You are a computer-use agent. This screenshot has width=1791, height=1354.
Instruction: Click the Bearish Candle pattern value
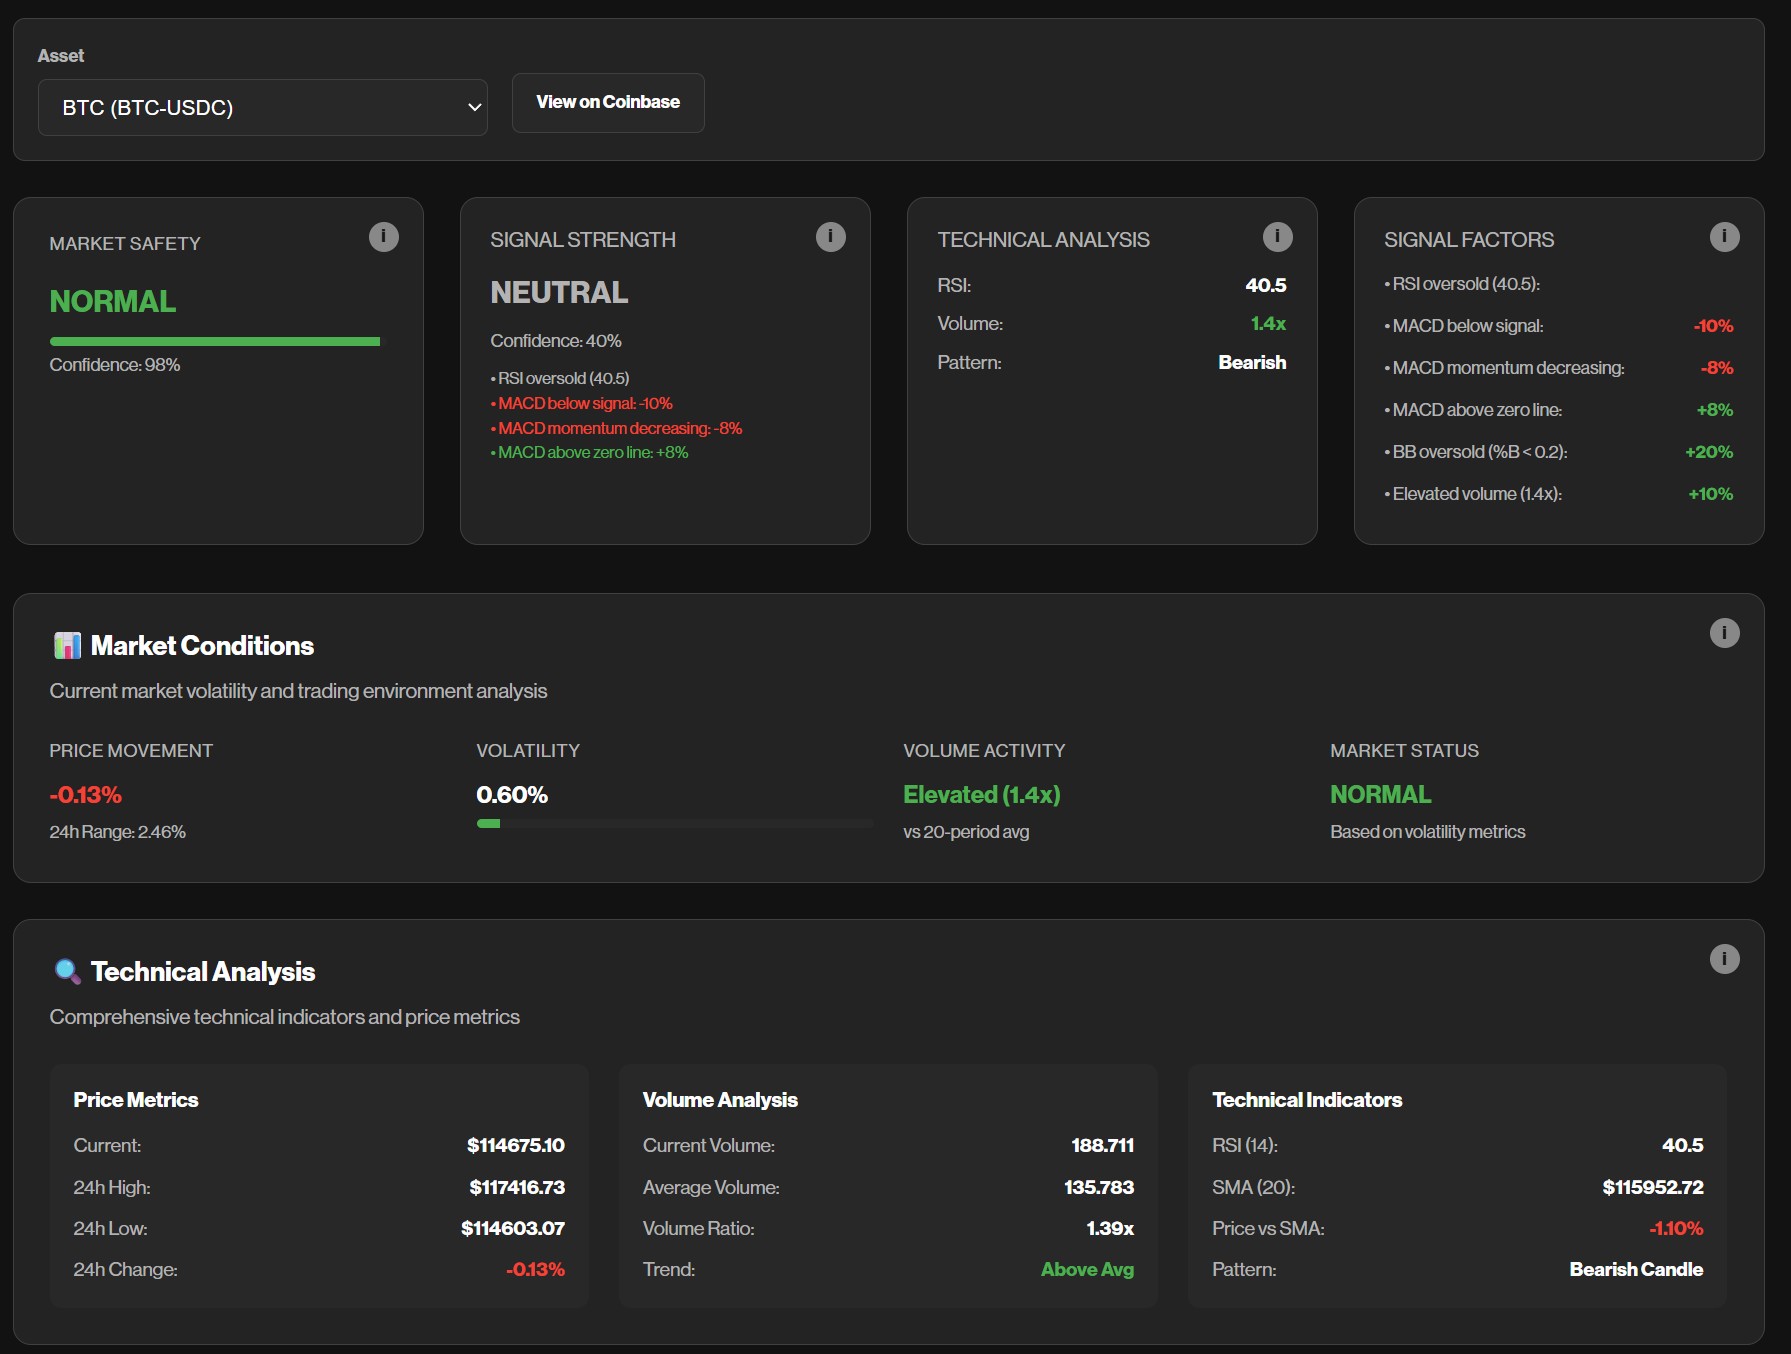(1636, 1269)
